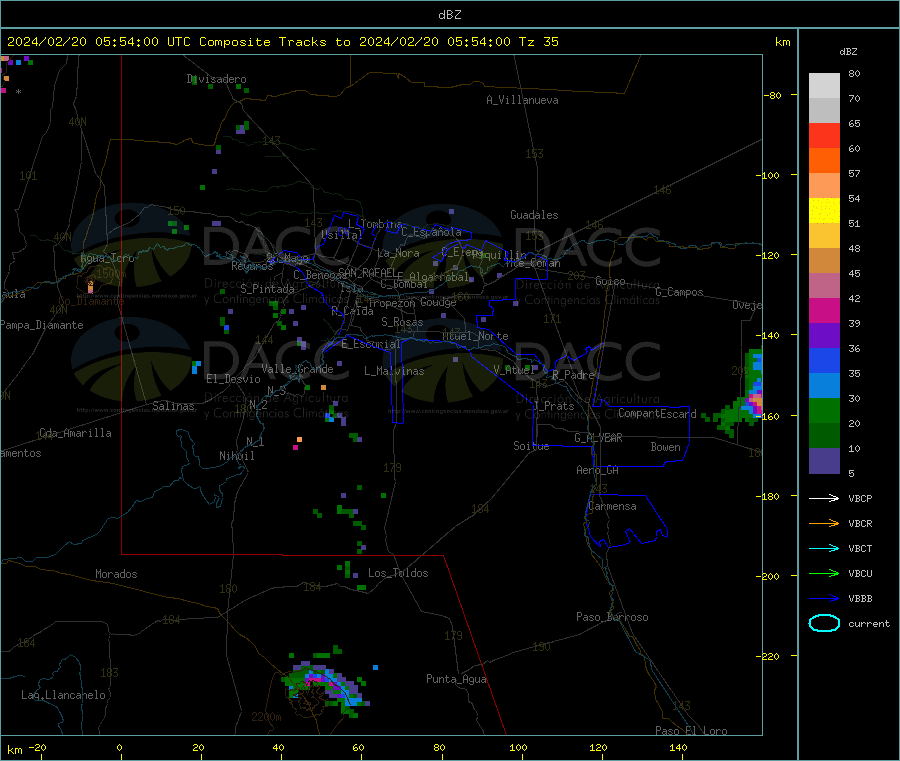Image resolution: width=900 pixels, height=761 pixels.
Task: Click the VBCU legend label
Action: click(860, 574)
